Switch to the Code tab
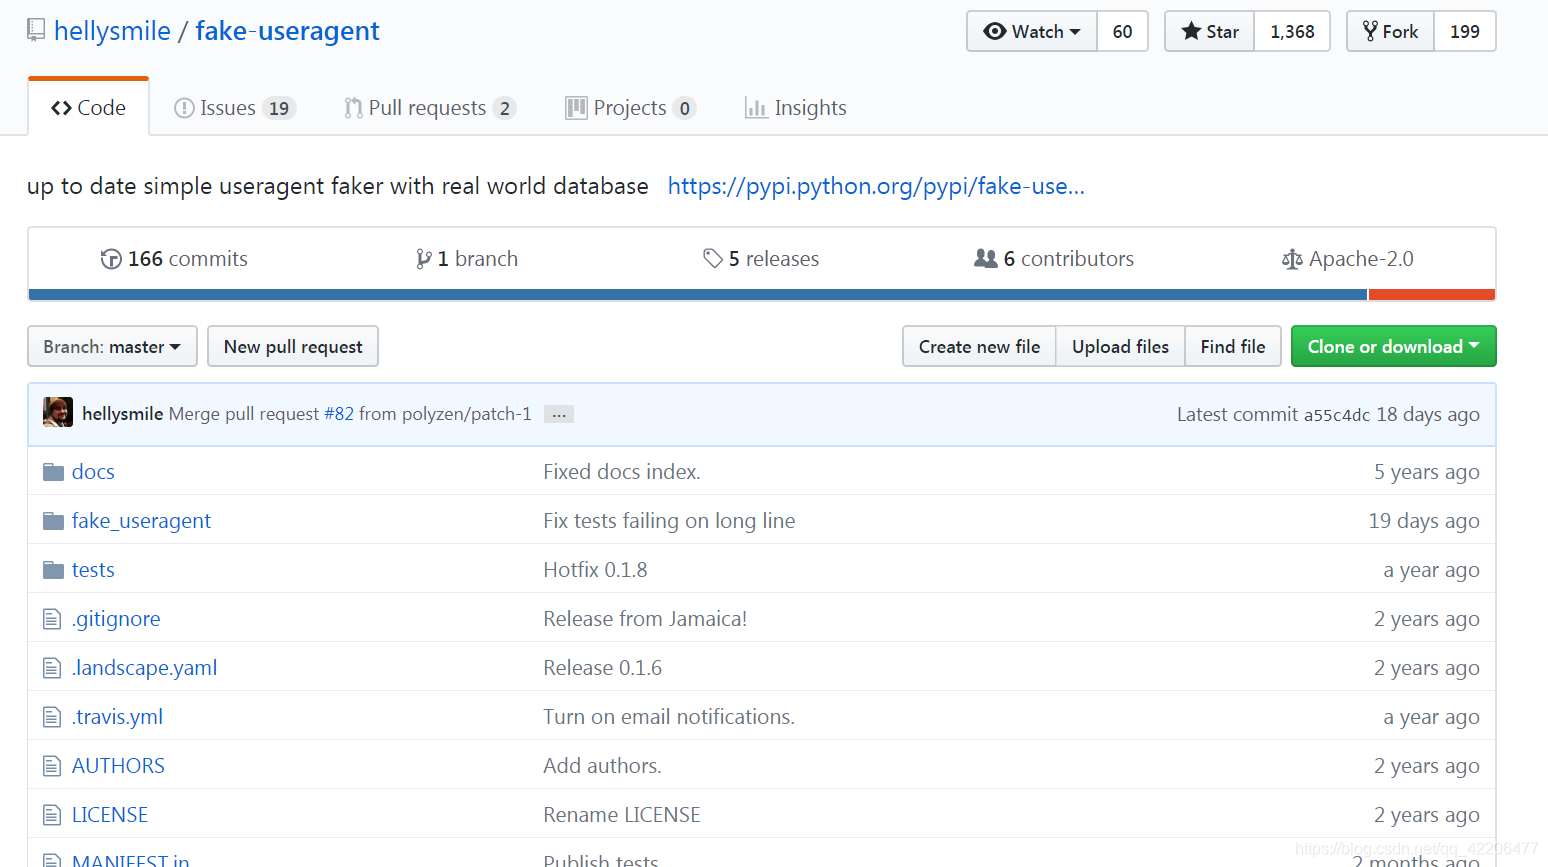The width and height of the screenshot is (1548, 867). [x=89, y=107]
